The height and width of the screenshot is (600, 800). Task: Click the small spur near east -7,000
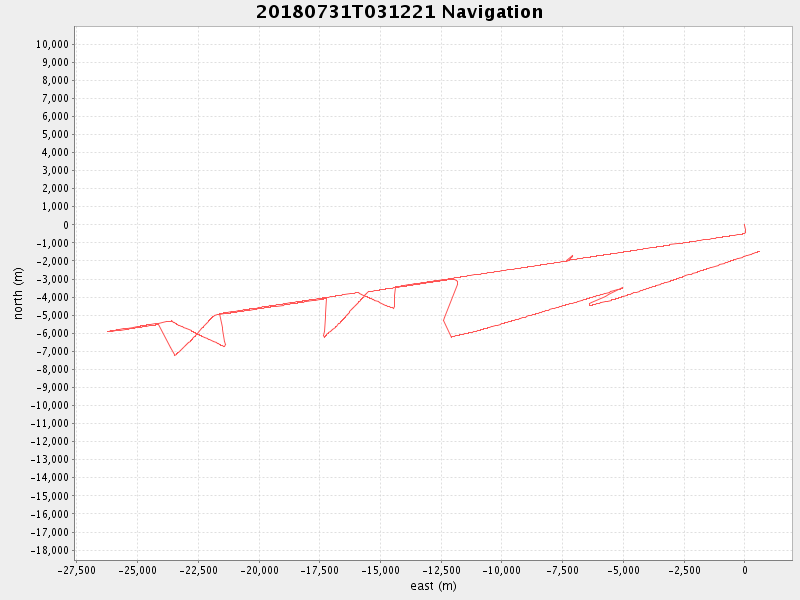[x=570, y=257]
